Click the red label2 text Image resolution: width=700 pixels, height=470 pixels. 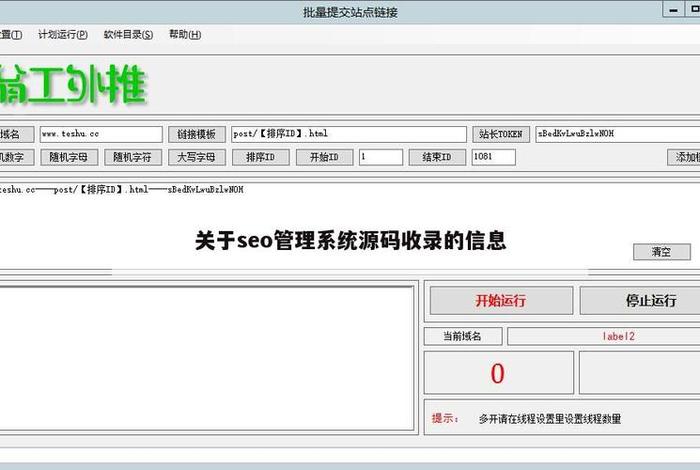click(x=618, y=336)
